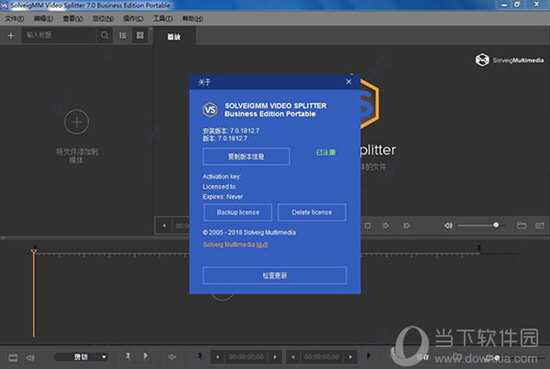
Task: Click the green 已注册 registered label
Action: (x=326, y=152)
